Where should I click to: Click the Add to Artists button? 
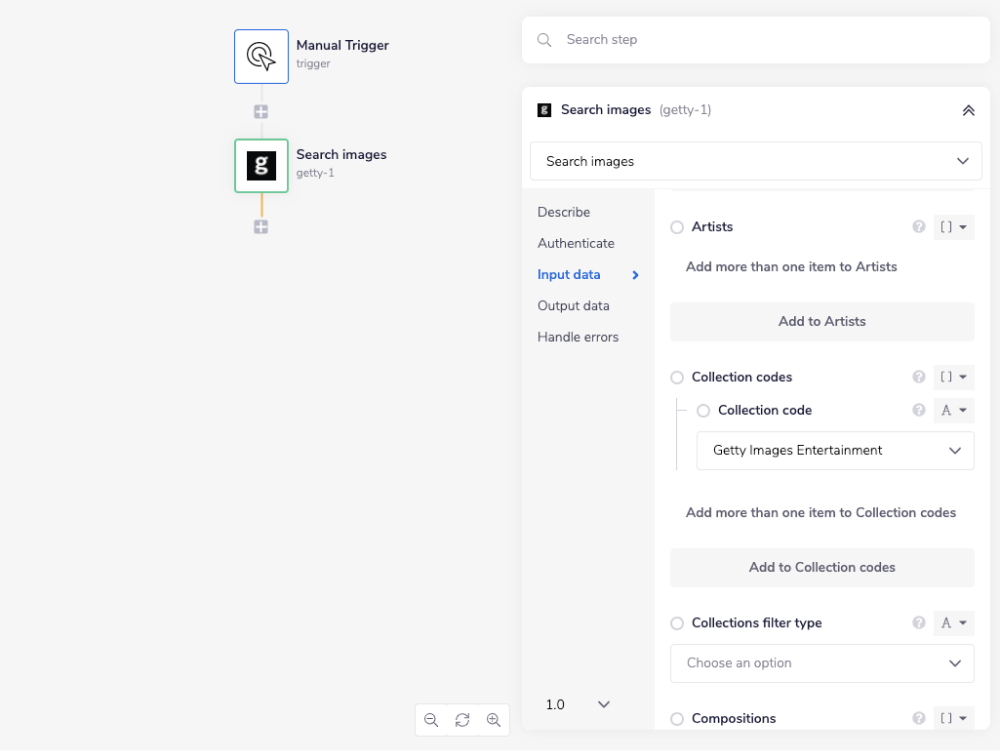[821, 322]
